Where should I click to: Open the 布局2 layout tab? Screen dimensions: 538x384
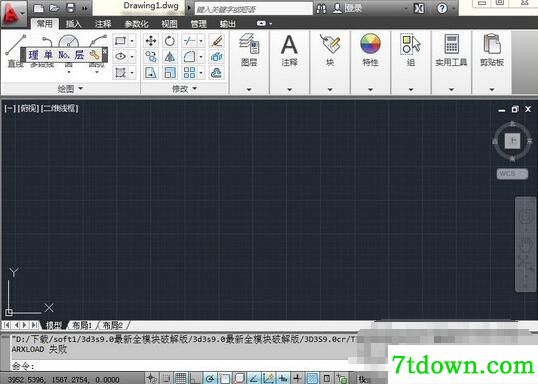click(x=113, y=325)
